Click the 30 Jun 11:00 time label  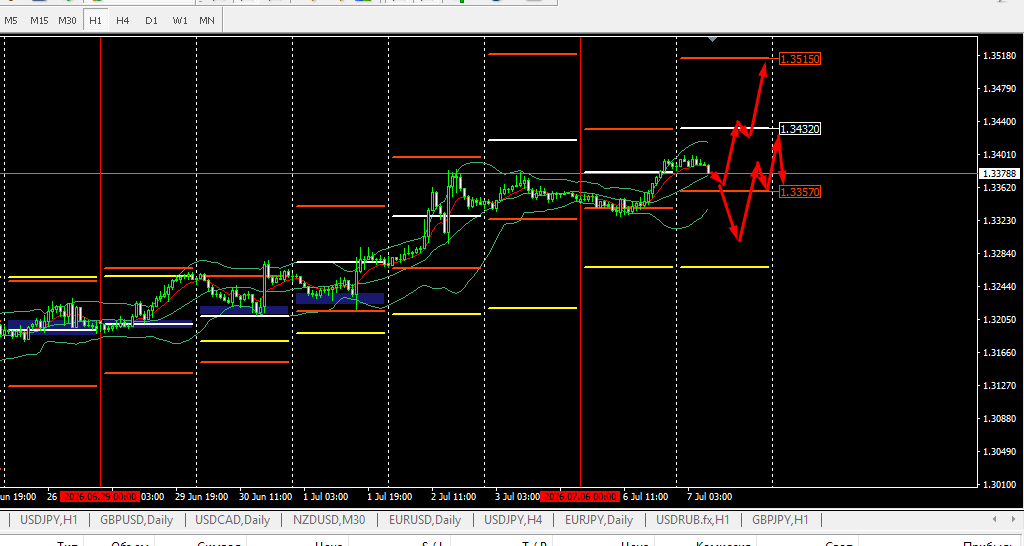(265, 496)
